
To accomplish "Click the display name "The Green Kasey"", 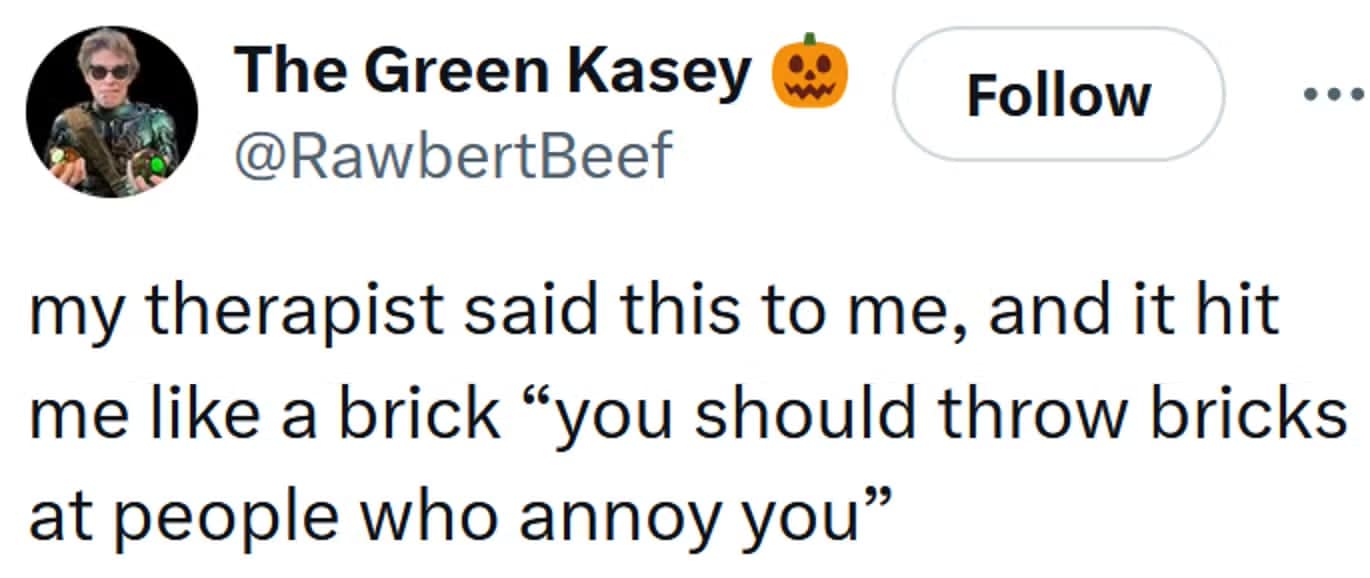I will (492, 73).
